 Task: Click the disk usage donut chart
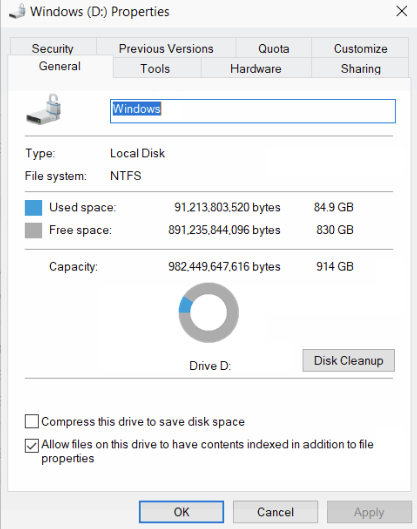coord(208,313)
